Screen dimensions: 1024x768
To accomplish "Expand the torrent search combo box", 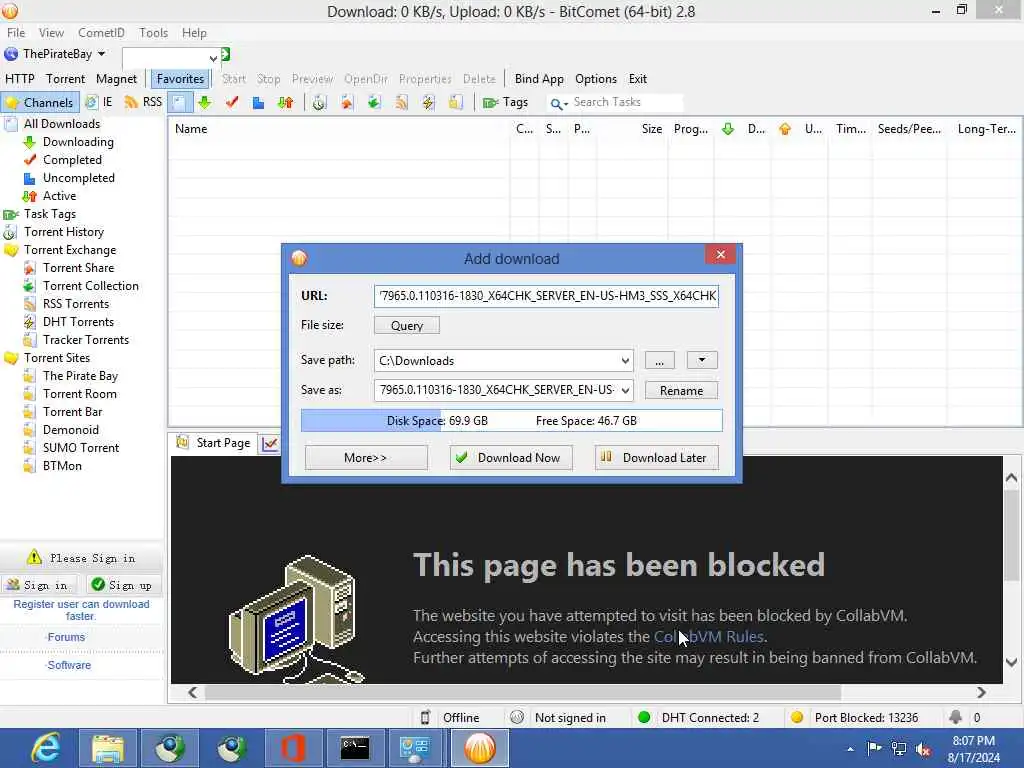I will click(213, 58).
